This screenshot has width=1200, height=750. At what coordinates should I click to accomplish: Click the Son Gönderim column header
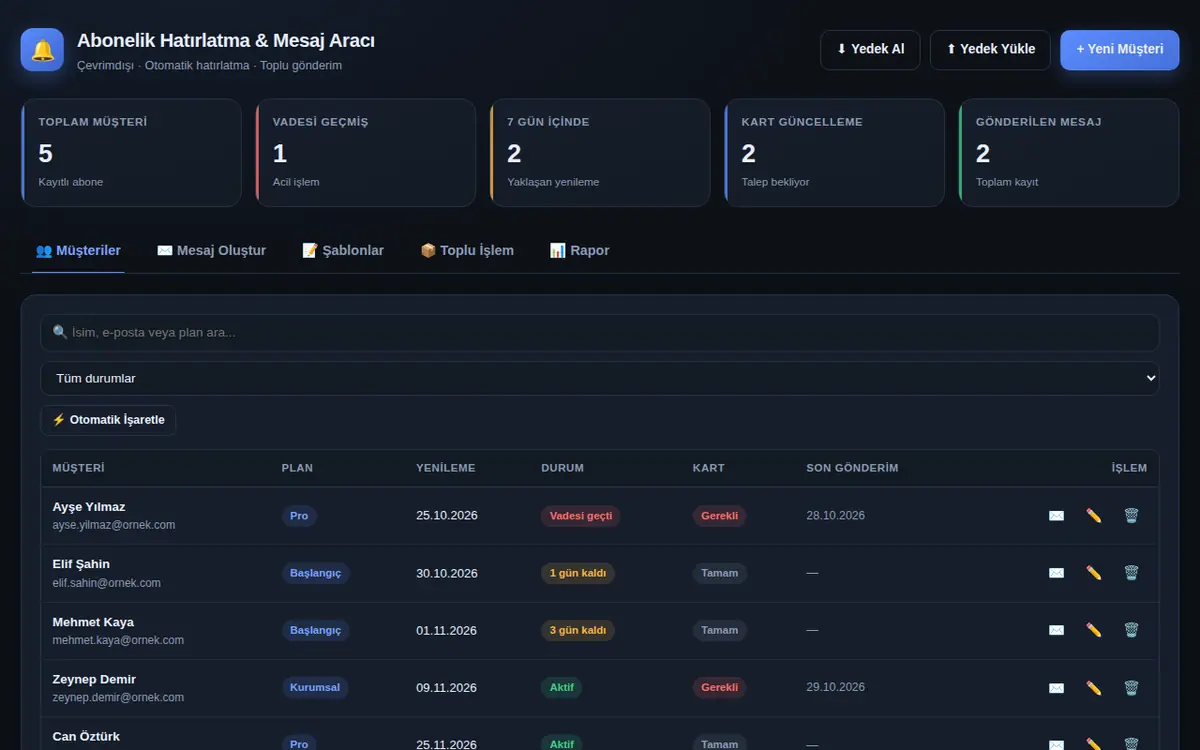coord(852,468)
